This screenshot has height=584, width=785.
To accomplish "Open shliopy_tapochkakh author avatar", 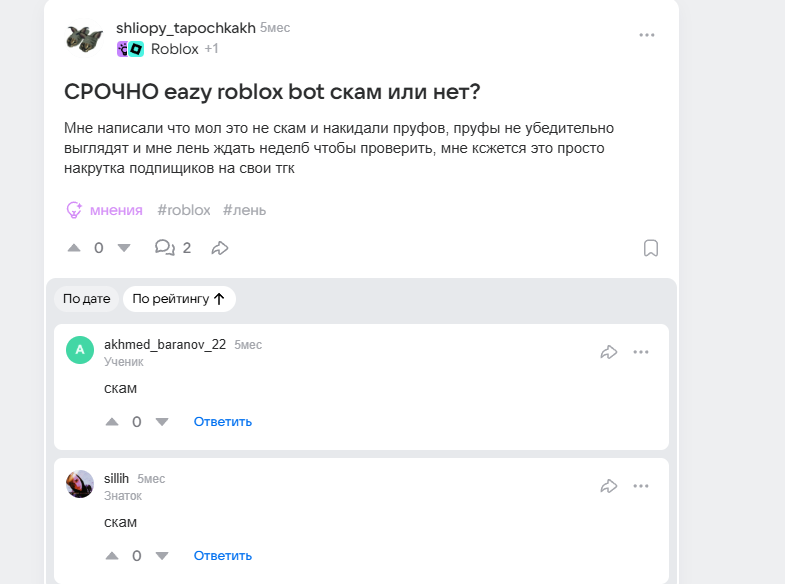I will tap(85, 38).
